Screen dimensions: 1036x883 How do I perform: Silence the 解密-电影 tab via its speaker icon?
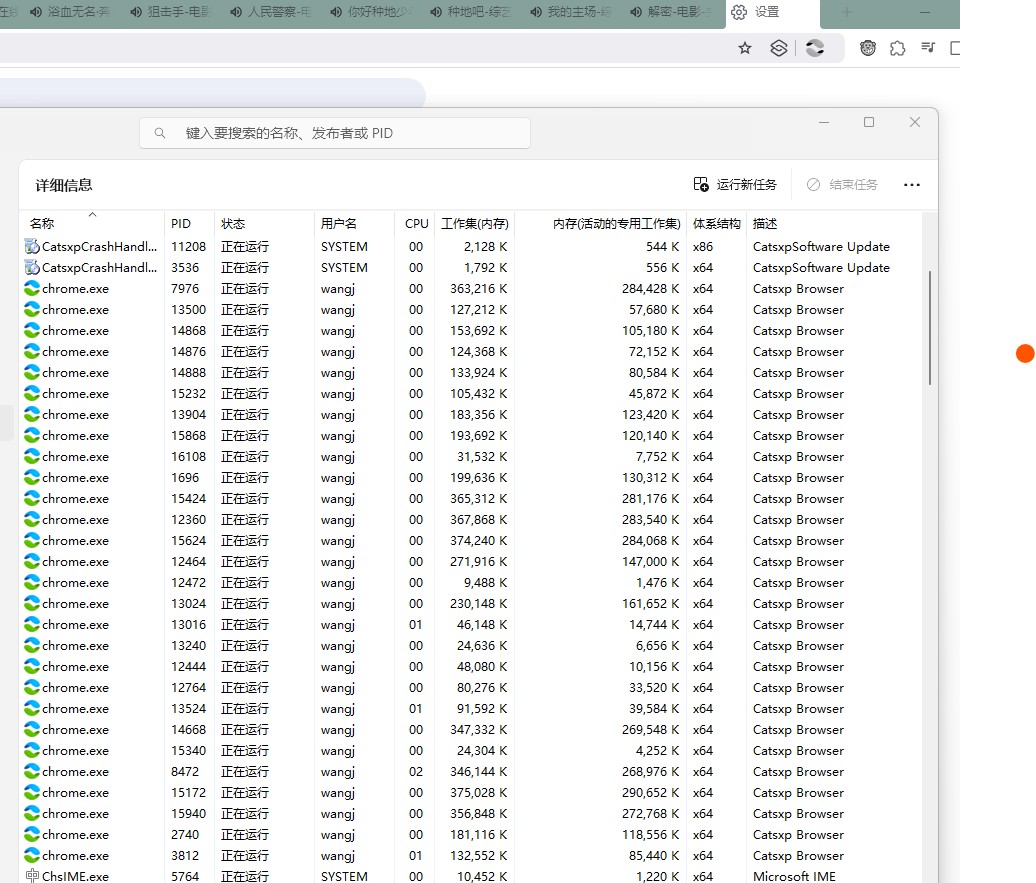(636, 12)
